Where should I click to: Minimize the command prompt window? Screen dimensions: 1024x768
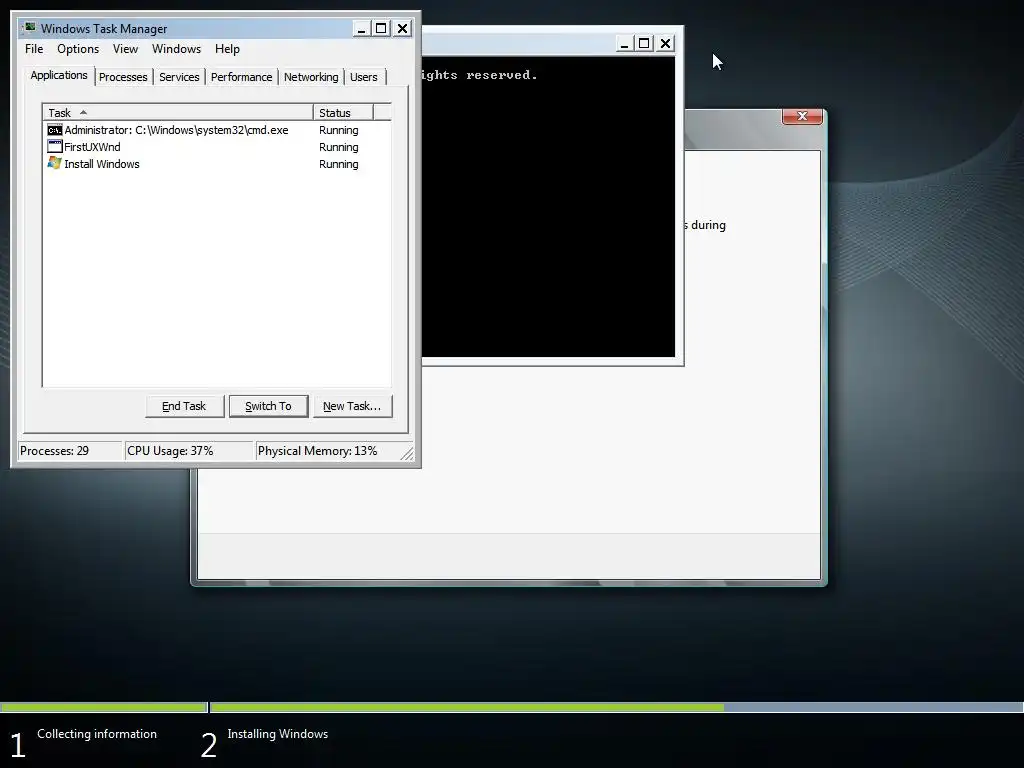point(624,44)
